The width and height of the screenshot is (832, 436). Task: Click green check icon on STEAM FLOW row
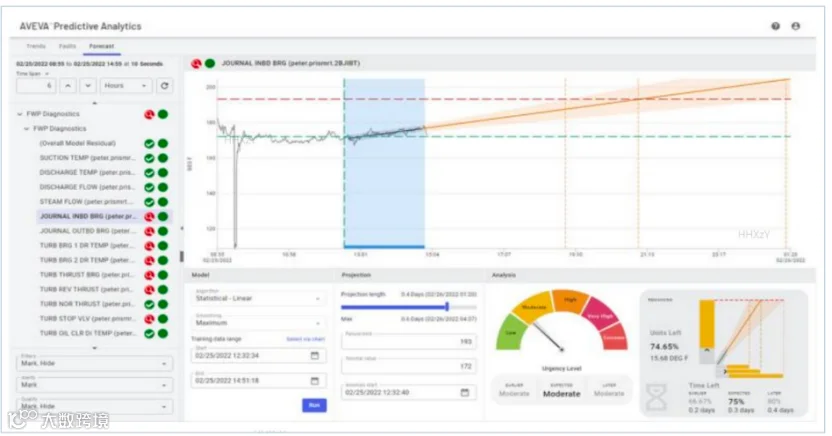click(150, 202)
